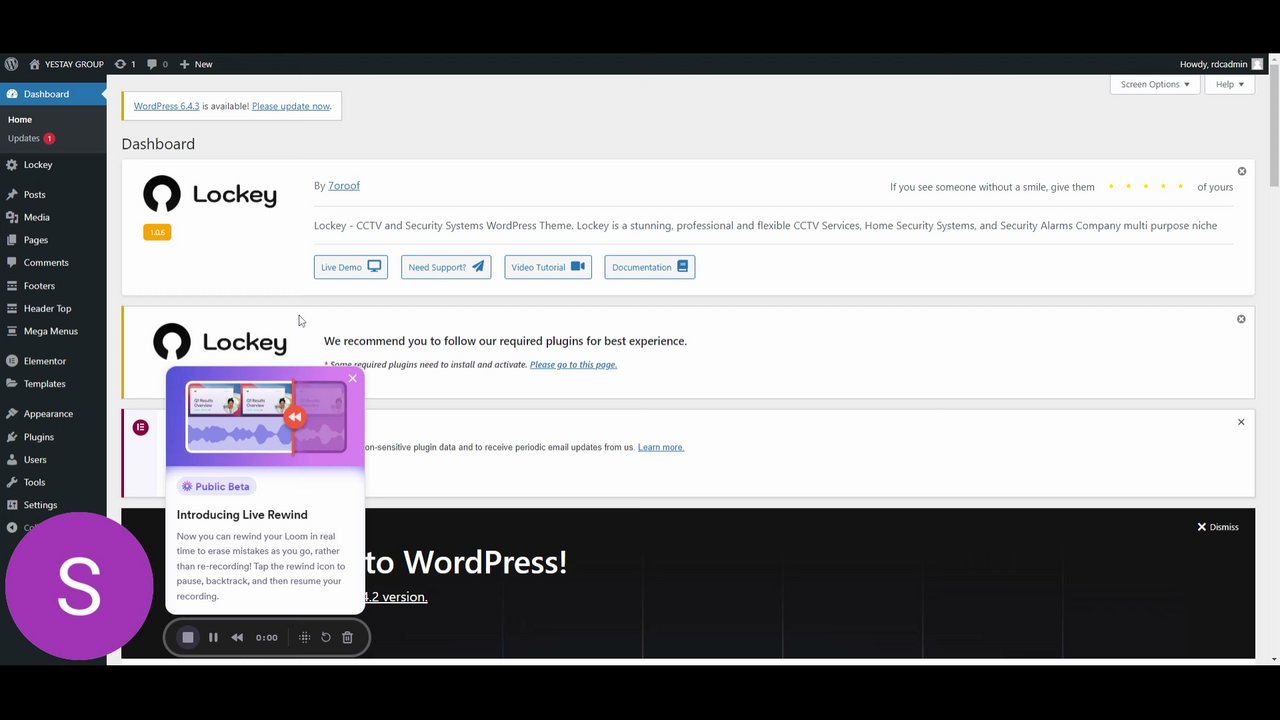Click the Video Tutorial button

tap(548, 267)
